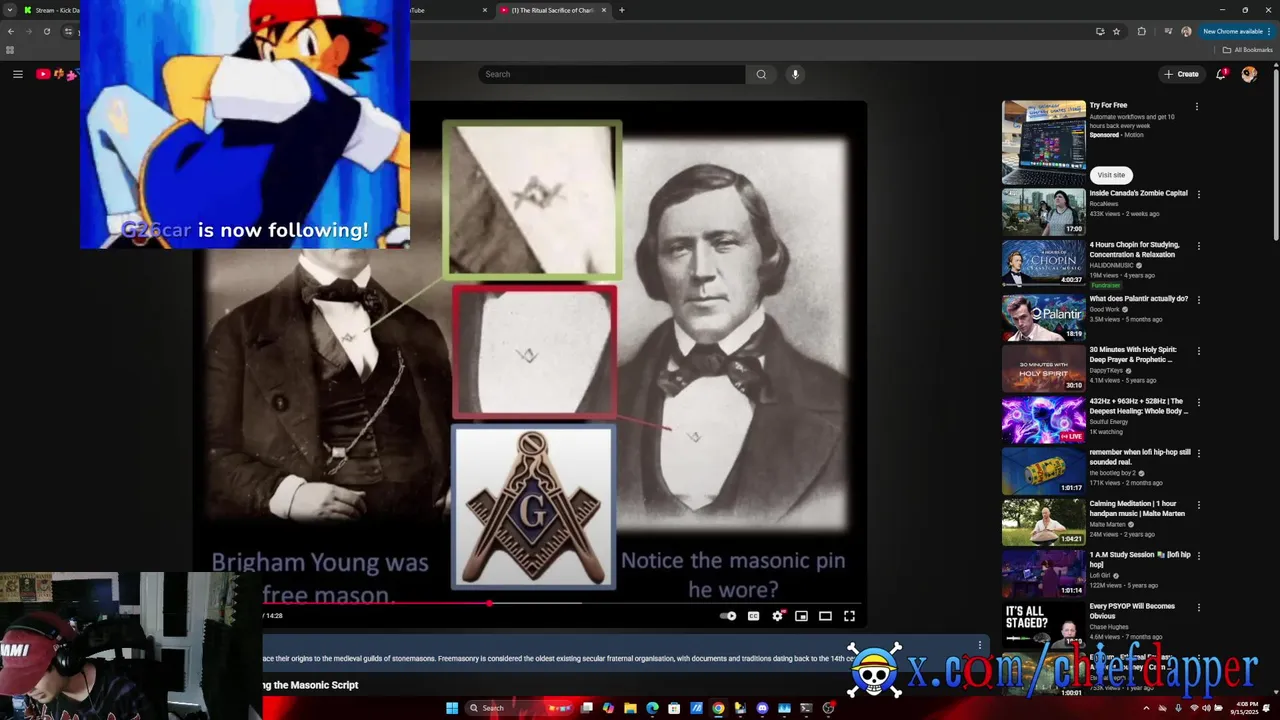Open File Explorer from the taskbar
1280x720 pixels.
(x=630, y=708)
